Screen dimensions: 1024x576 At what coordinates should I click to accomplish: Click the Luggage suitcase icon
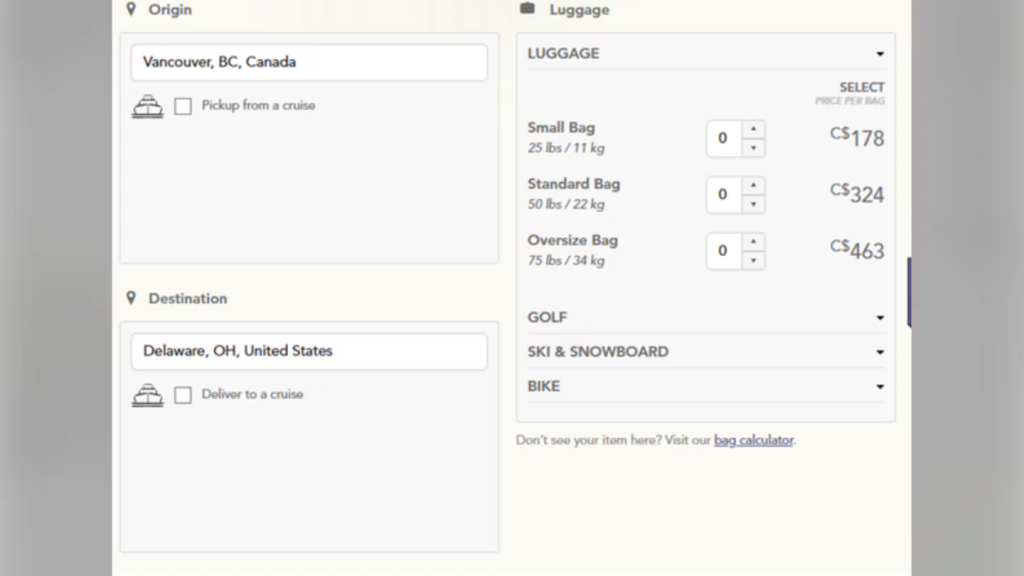(x=527, y=8)
